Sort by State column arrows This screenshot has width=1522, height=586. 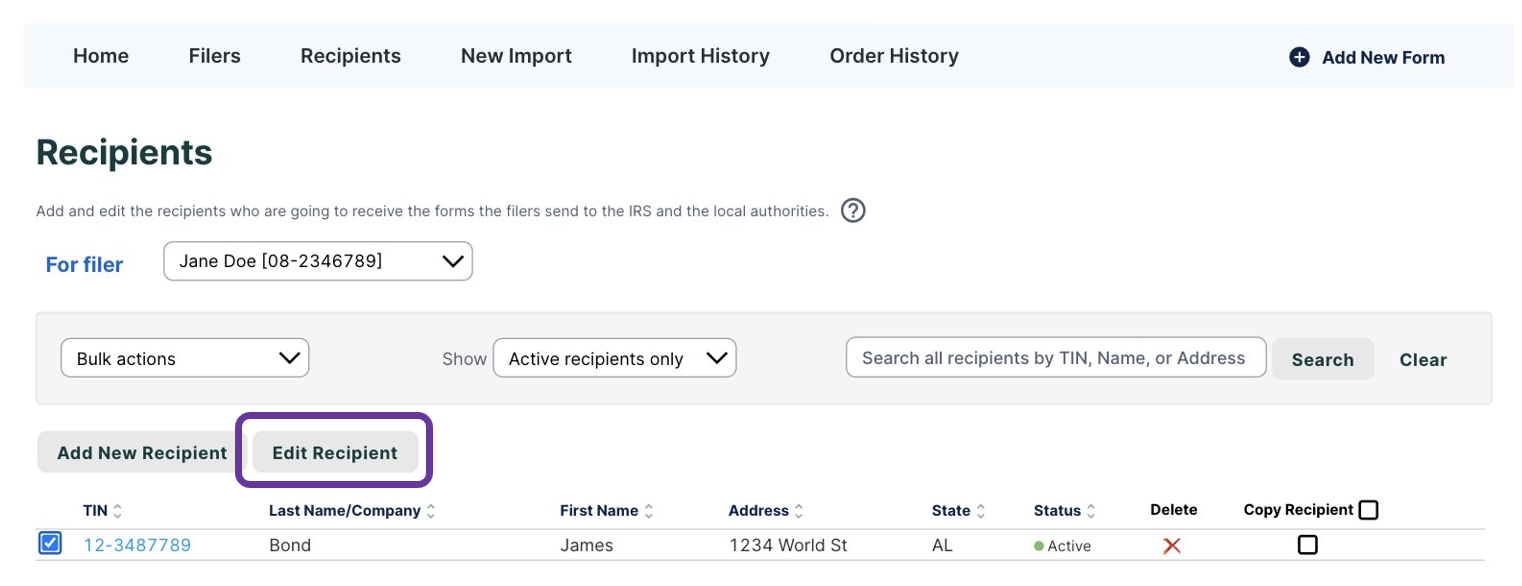(x=981, y=511)
